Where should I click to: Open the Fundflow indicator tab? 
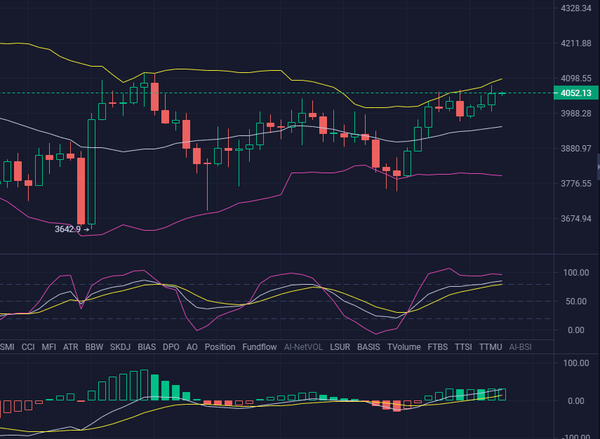pos(259,347)
